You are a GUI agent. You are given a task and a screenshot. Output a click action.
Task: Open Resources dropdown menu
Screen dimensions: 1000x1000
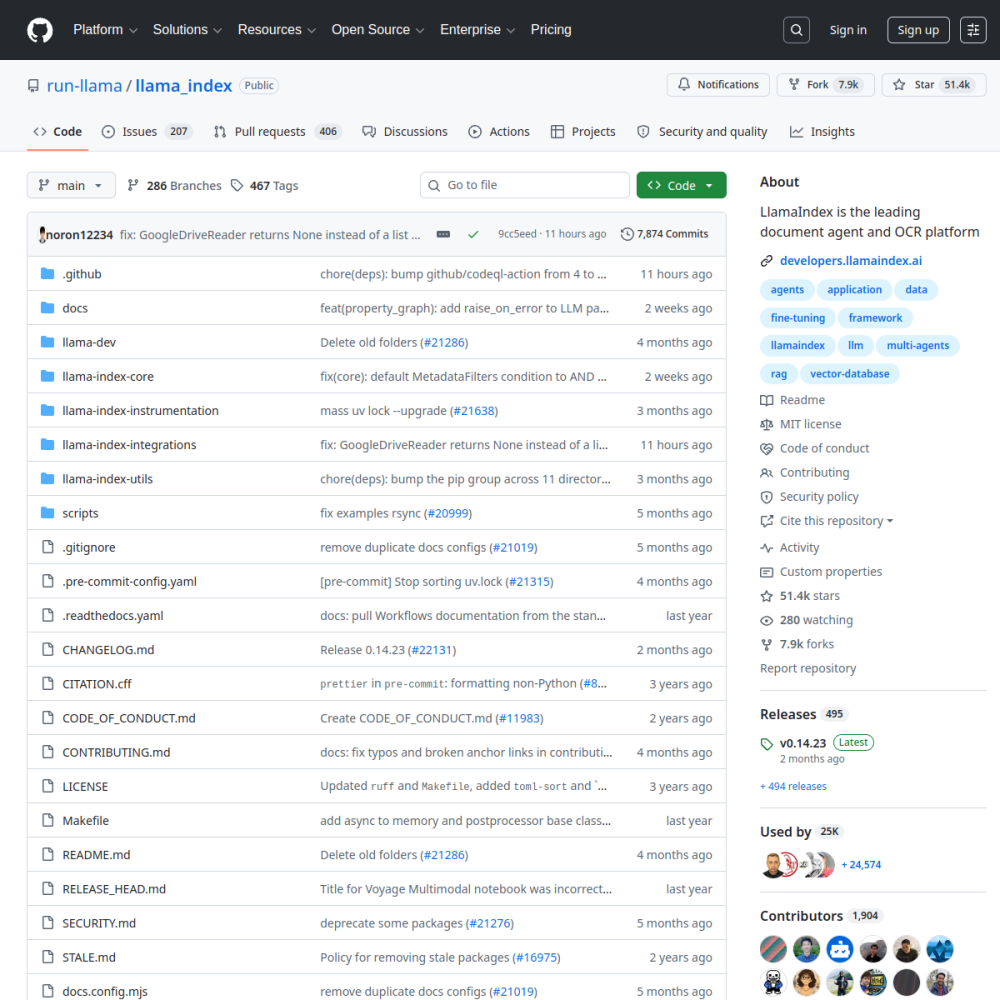pos(276,30)
